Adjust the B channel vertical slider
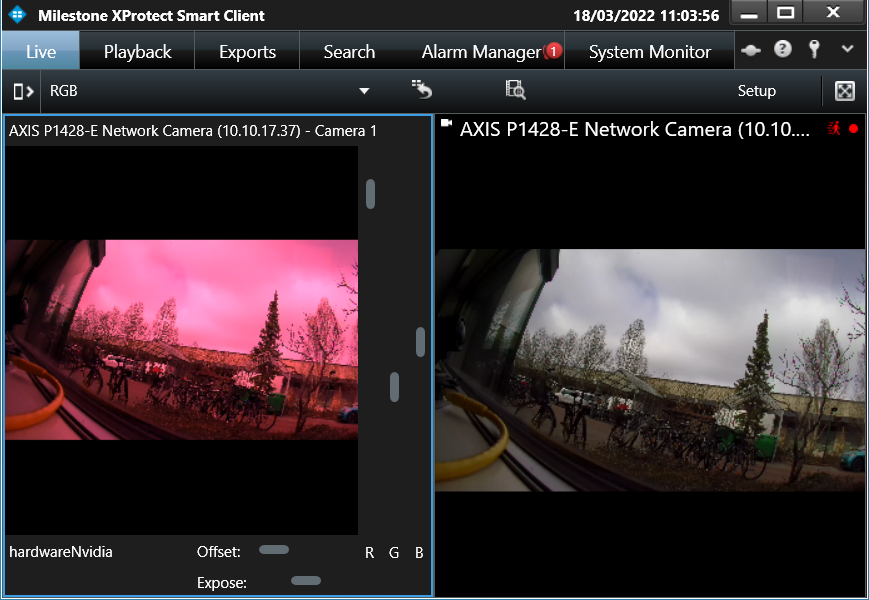The width and height of the screenshot is (869, 600). pyautogui.click(x=420, y=342)
